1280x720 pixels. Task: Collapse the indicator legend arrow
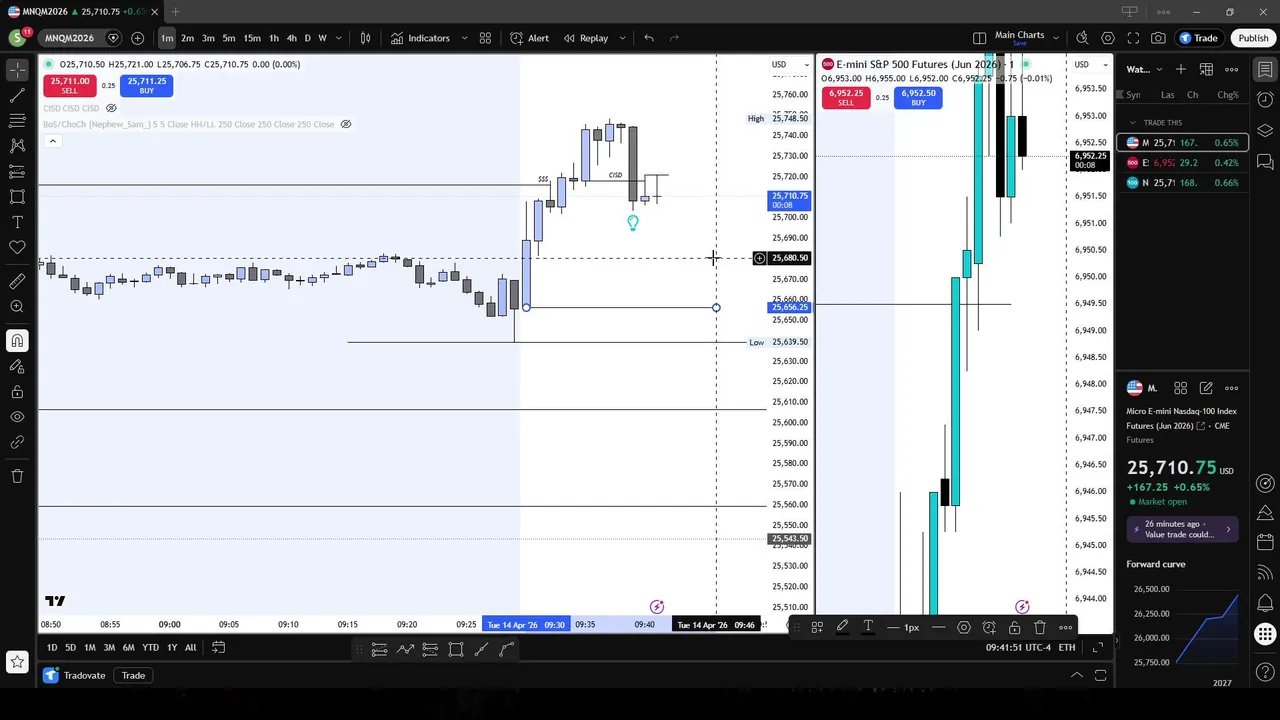tap(52, 141)
